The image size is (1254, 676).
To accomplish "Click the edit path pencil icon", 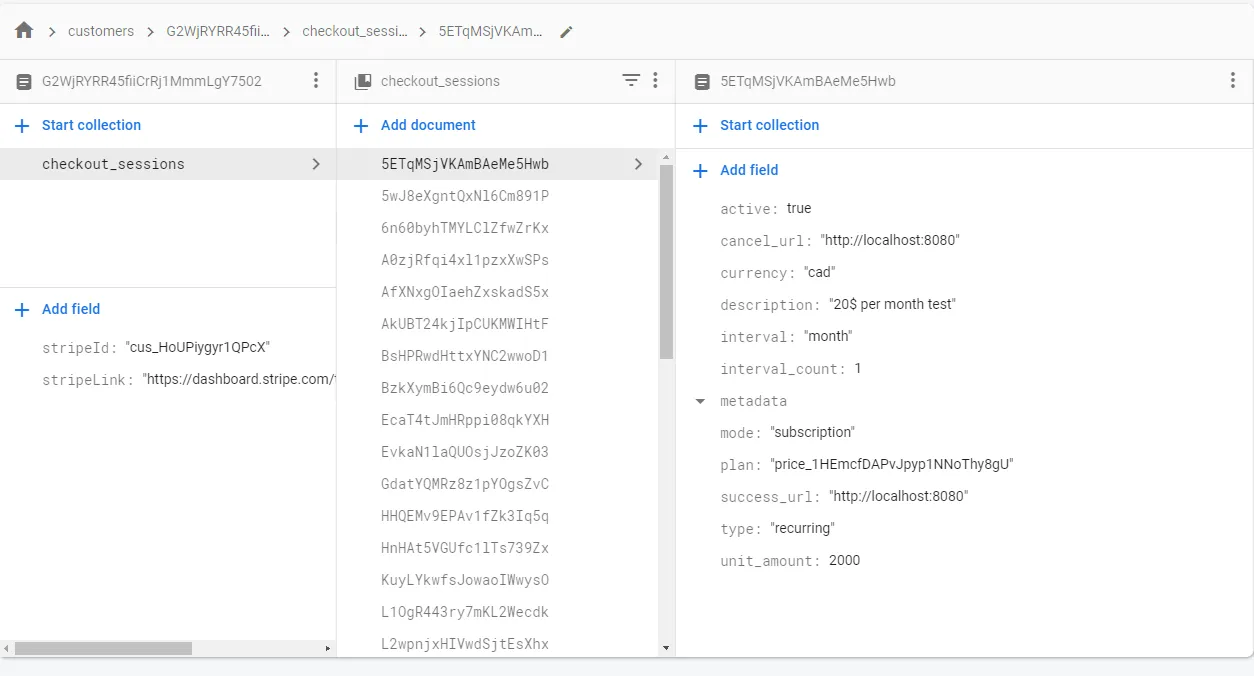I will (x=566, y=32).
